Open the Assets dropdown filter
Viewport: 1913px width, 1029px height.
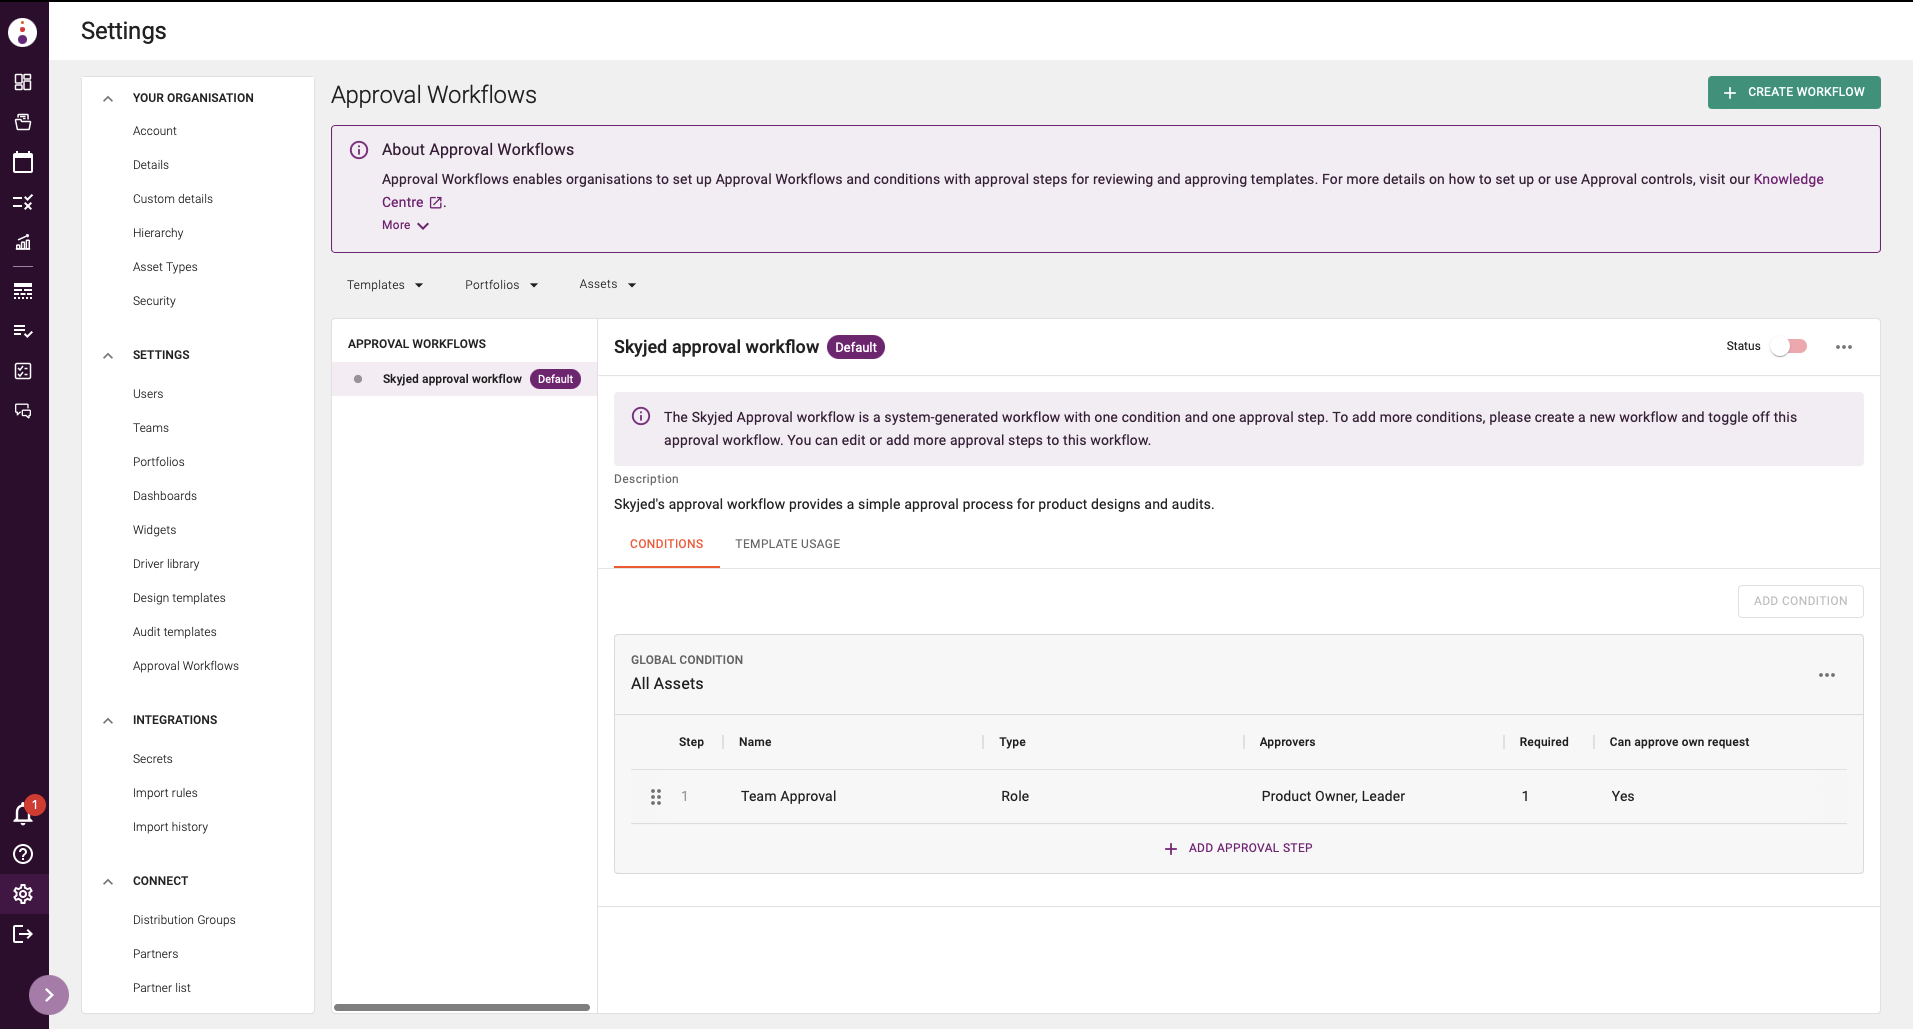coord(608,285)
